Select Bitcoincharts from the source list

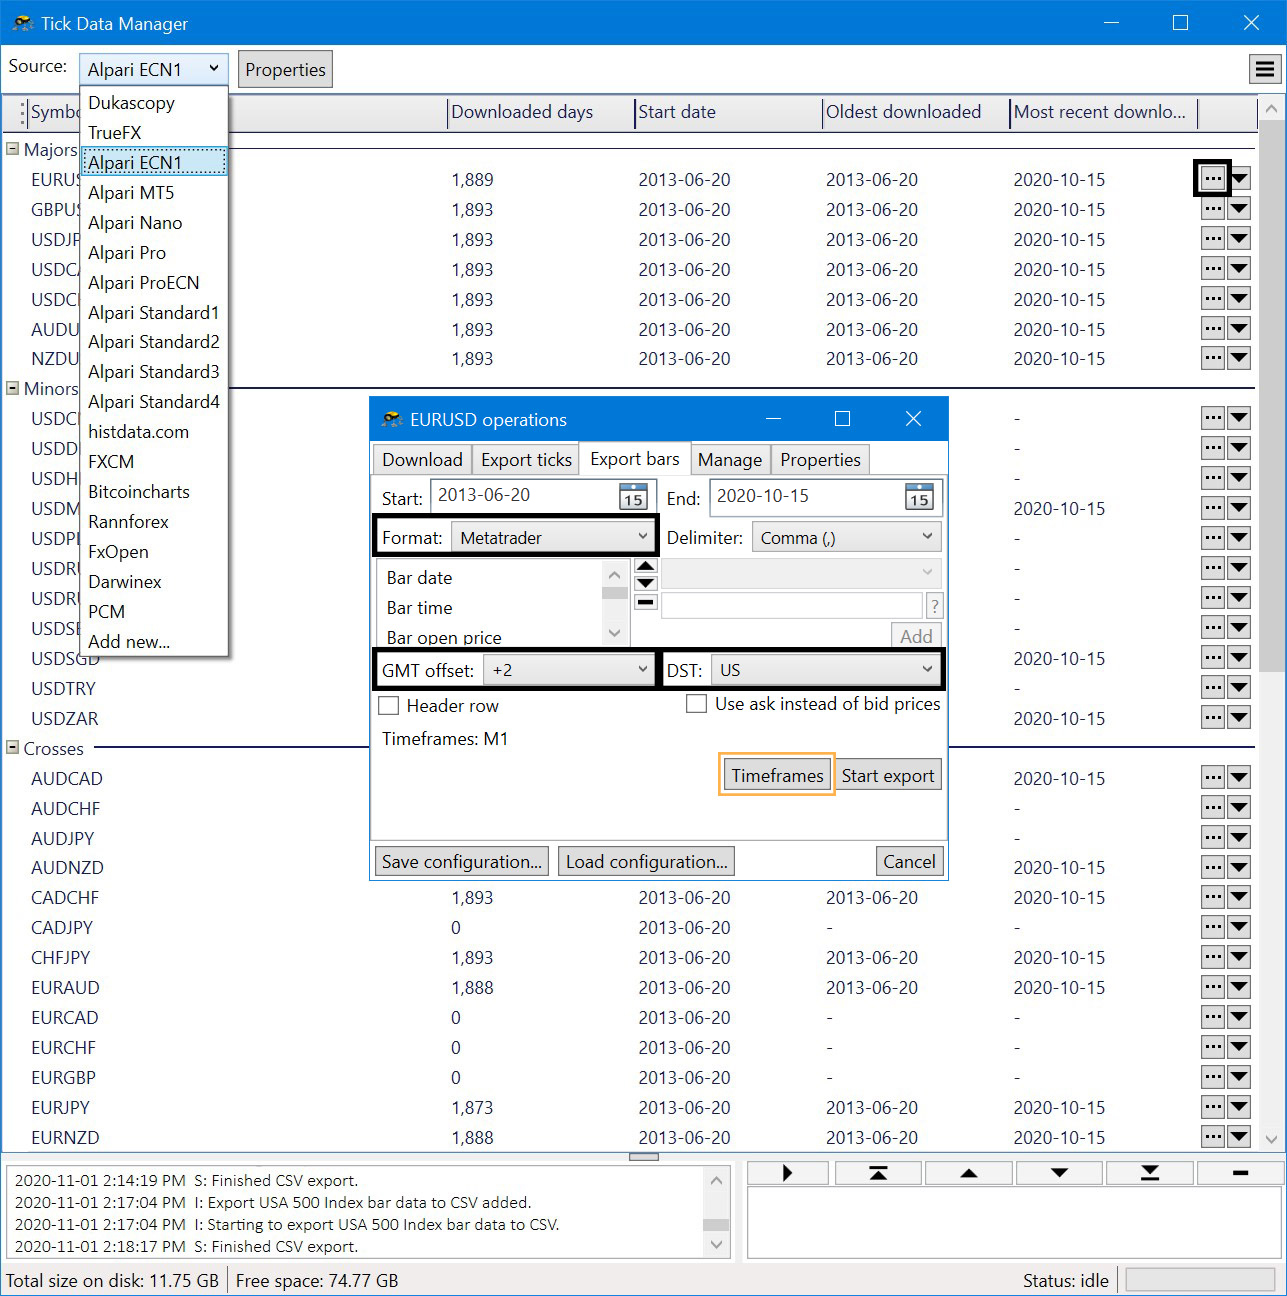[x=155, y=492]
